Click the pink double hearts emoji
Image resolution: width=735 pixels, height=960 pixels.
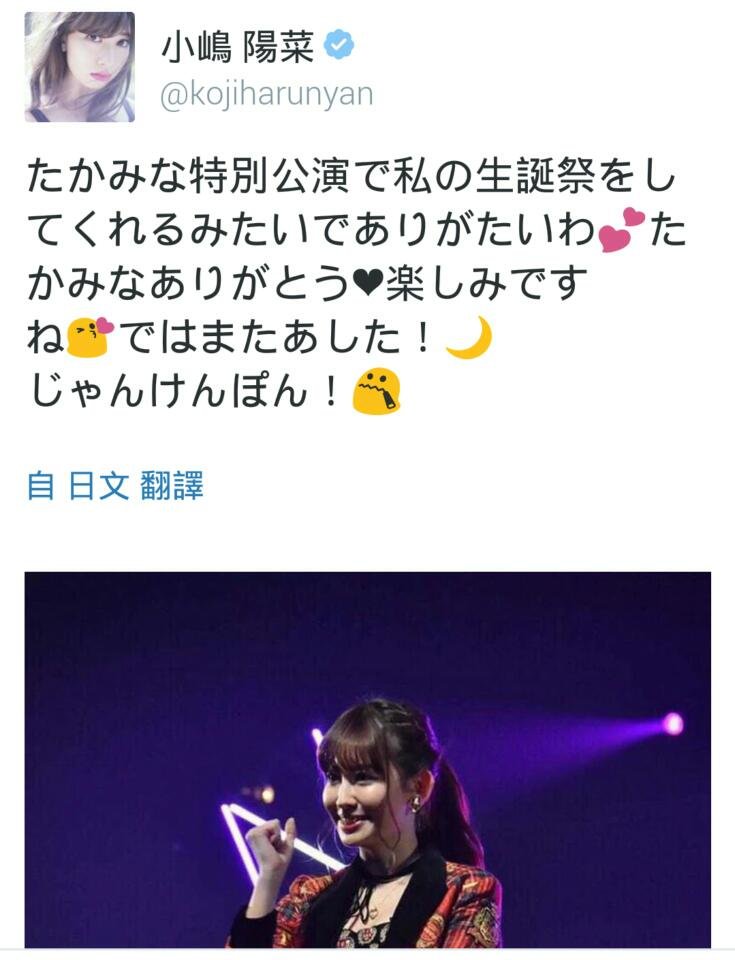click(622, 230)
